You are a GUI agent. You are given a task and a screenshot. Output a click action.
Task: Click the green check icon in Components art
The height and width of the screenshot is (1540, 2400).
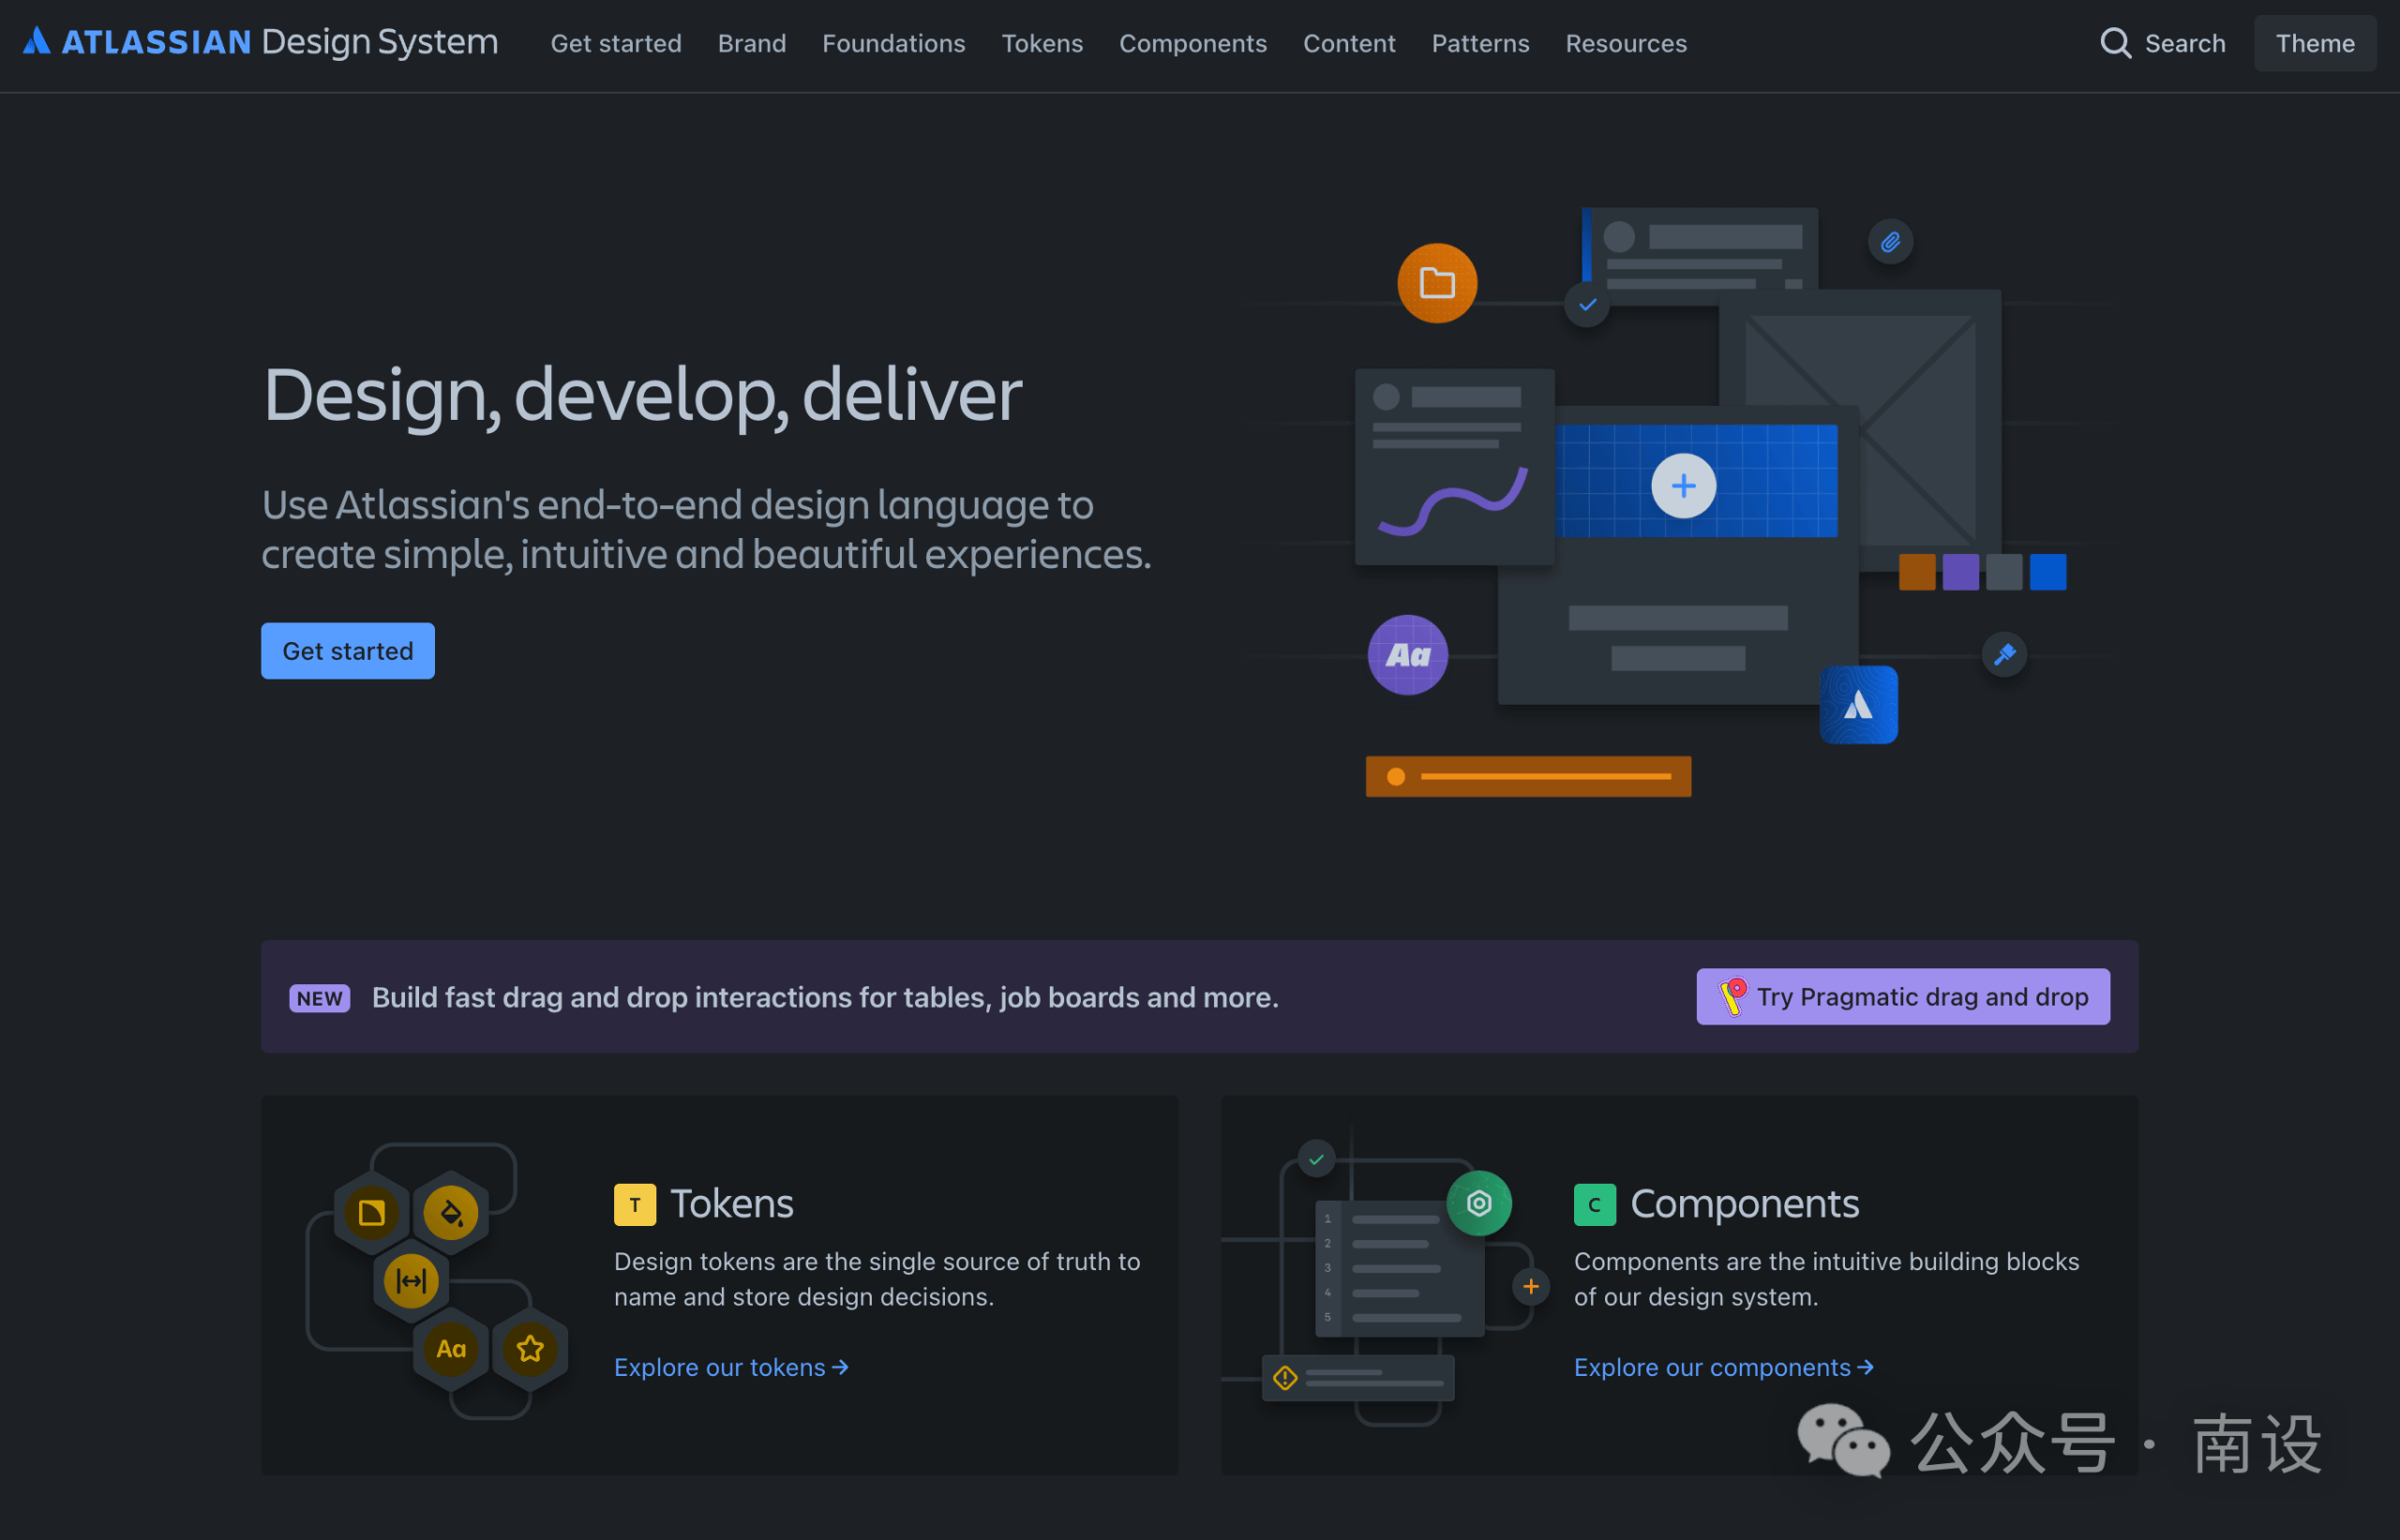[1316, 1160]
